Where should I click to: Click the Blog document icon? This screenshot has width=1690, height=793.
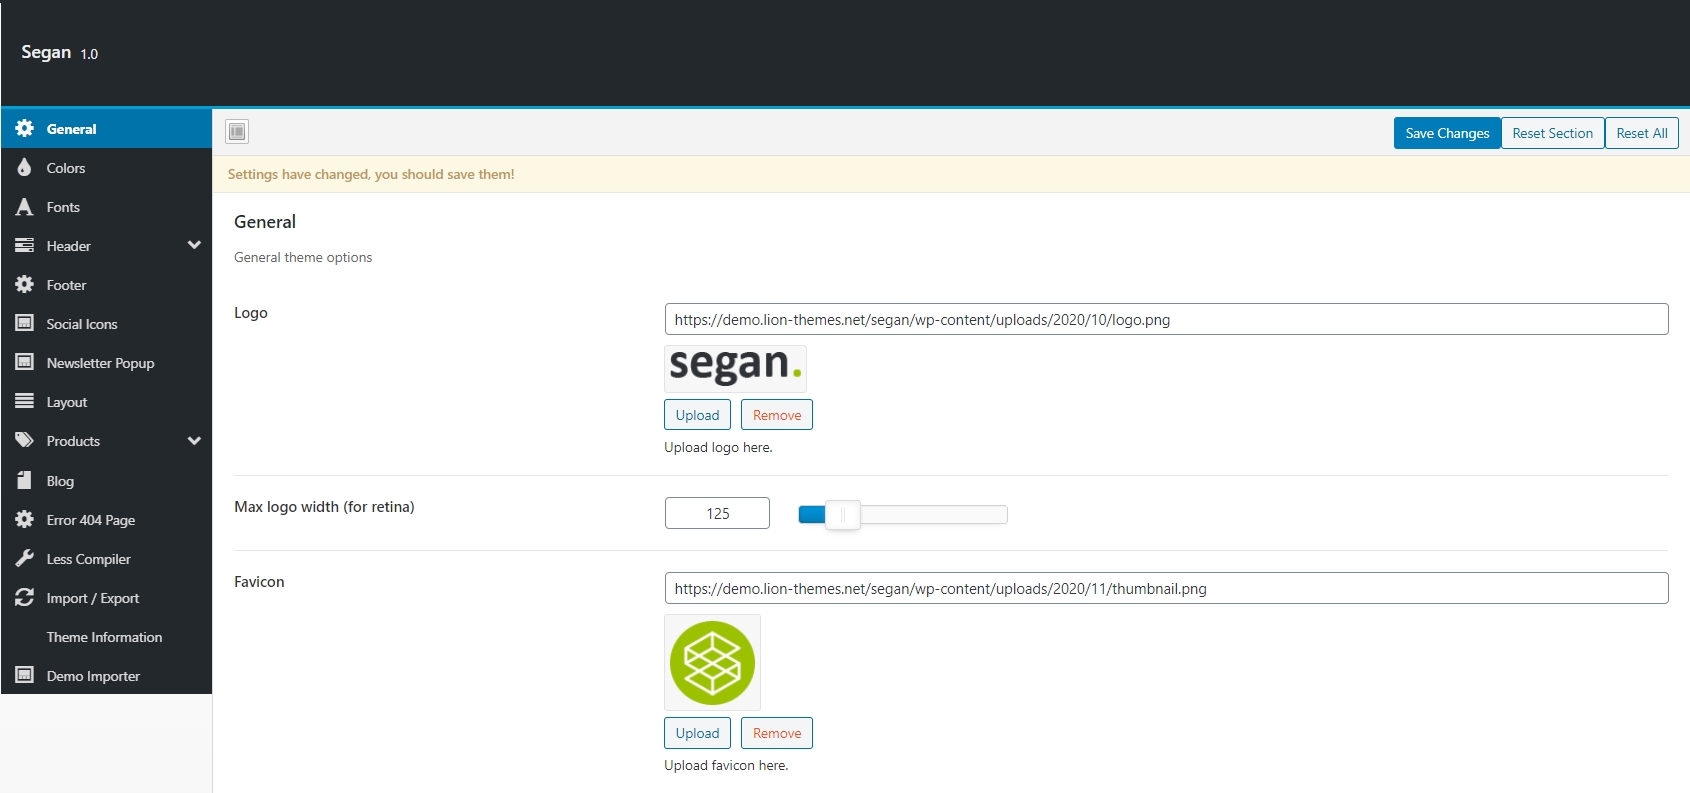coord(24,481)
